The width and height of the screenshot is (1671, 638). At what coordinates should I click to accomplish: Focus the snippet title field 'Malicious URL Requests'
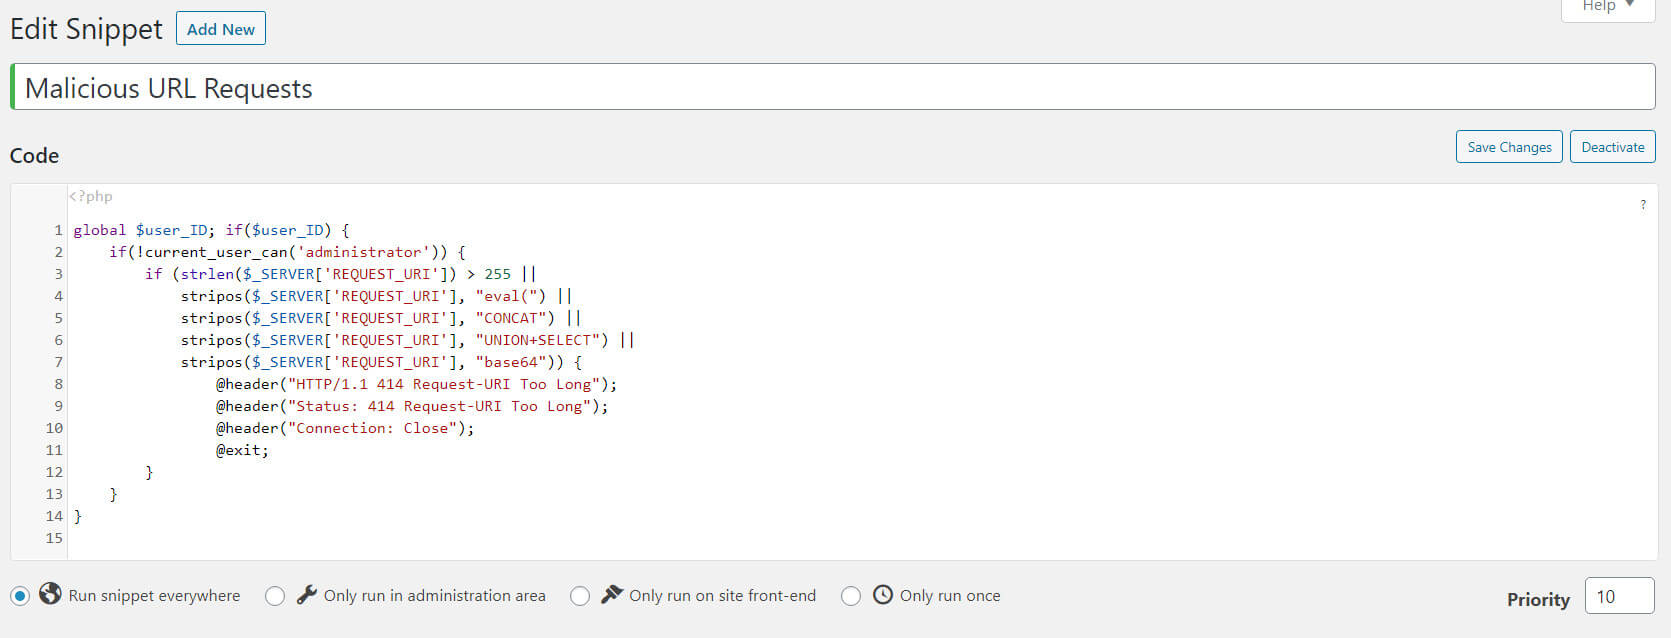point(832,88)
